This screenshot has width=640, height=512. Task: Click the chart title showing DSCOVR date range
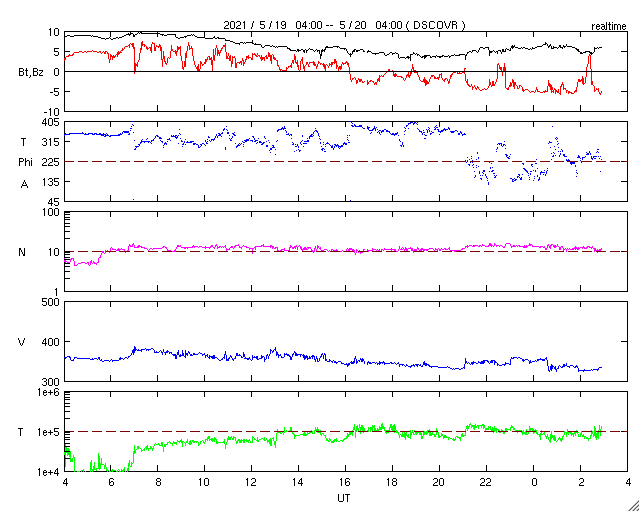coord(344,25)
